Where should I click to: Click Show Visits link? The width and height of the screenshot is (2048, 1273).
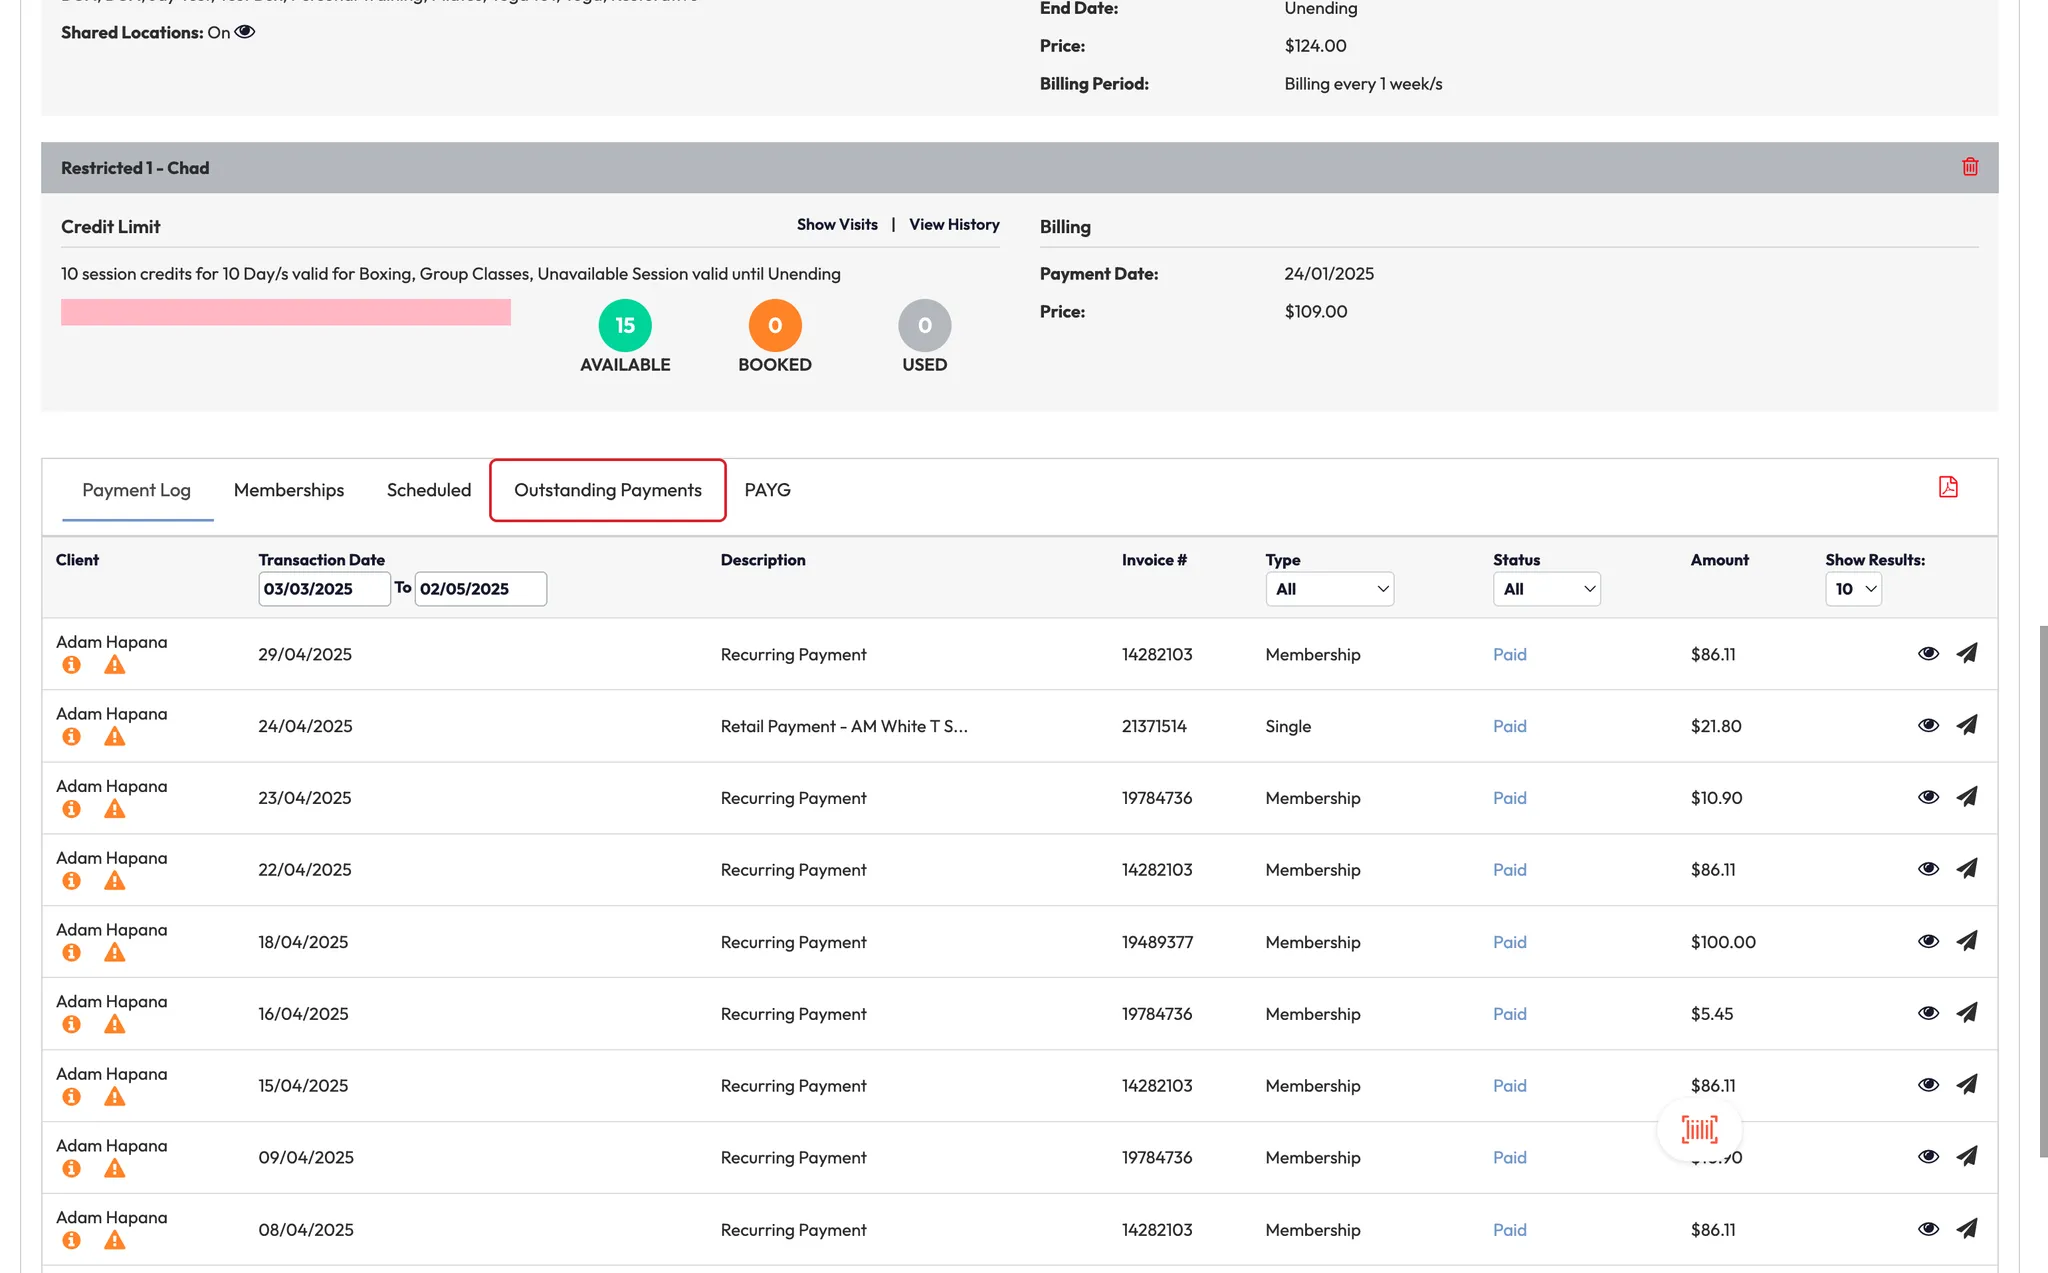click(837, 225)
